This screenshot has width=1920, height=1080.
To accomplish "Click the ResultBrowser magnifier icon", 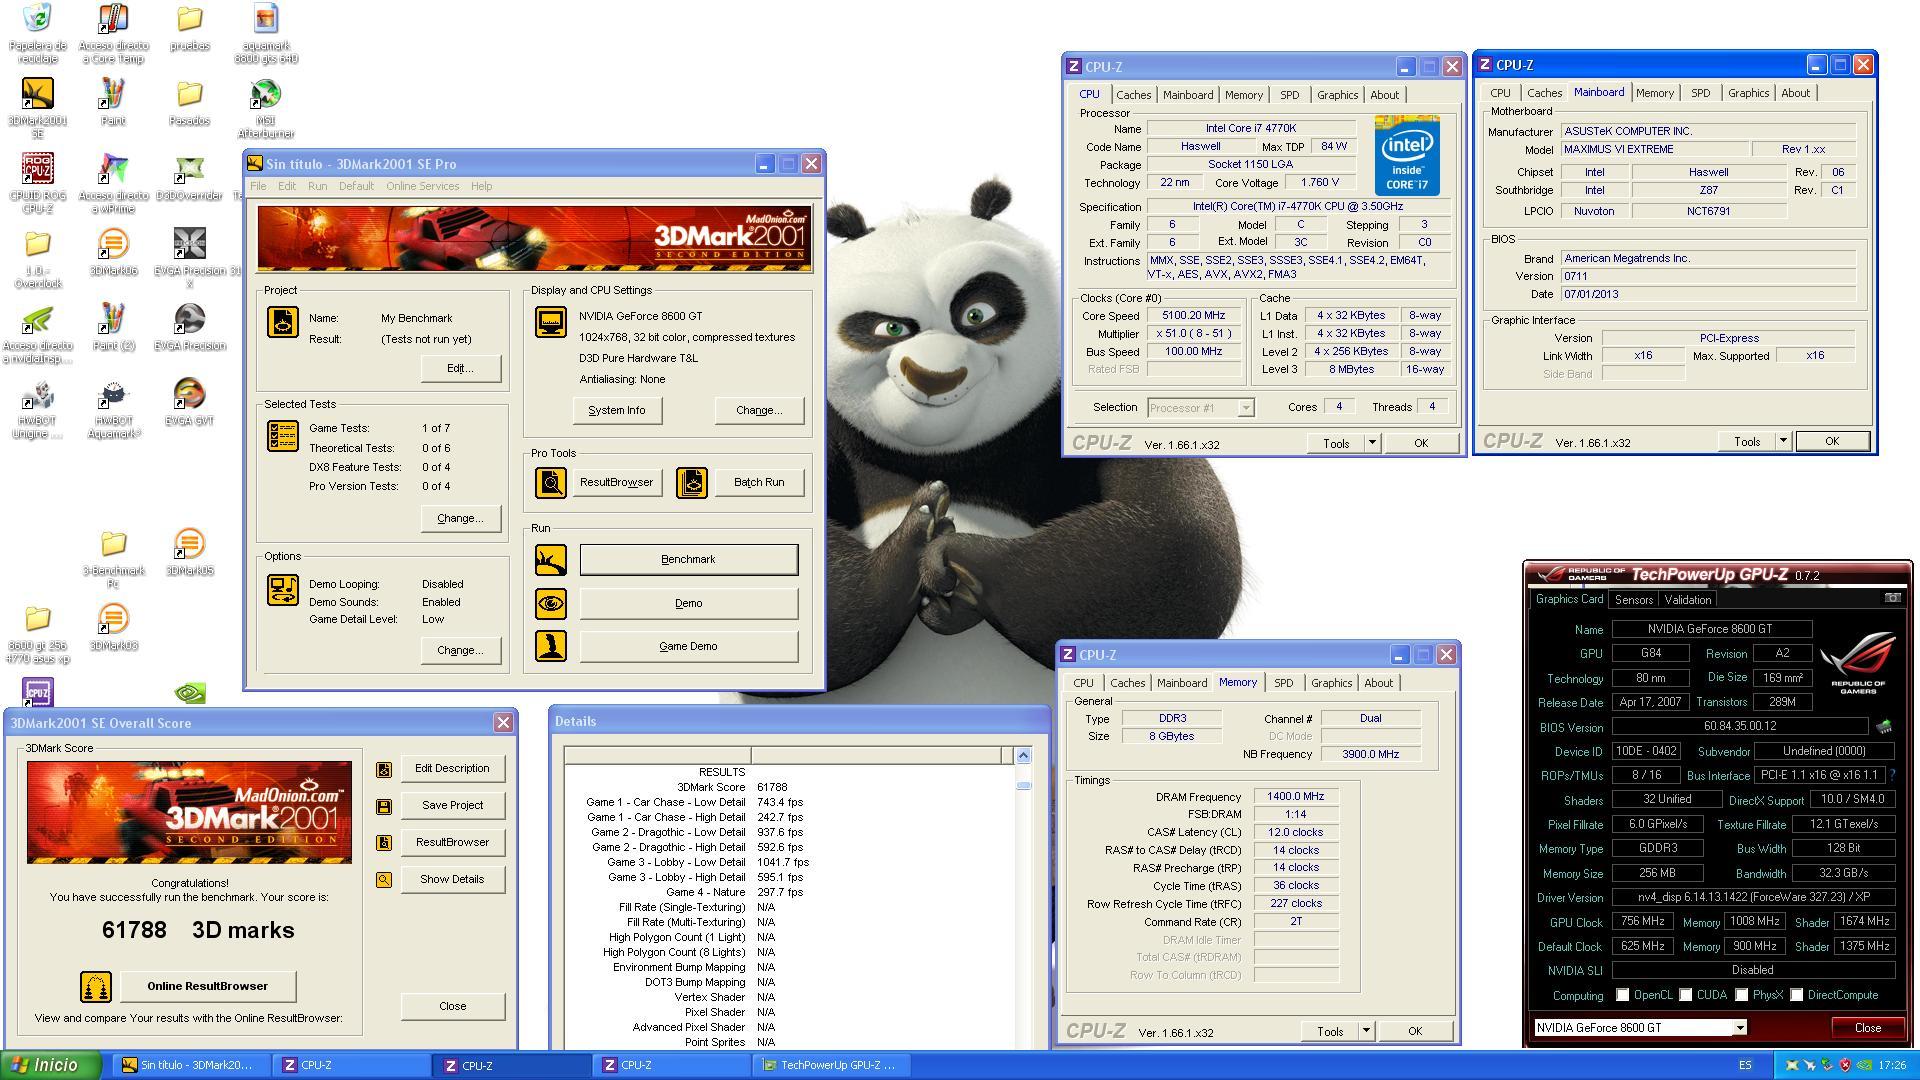I will pos(550,482).
